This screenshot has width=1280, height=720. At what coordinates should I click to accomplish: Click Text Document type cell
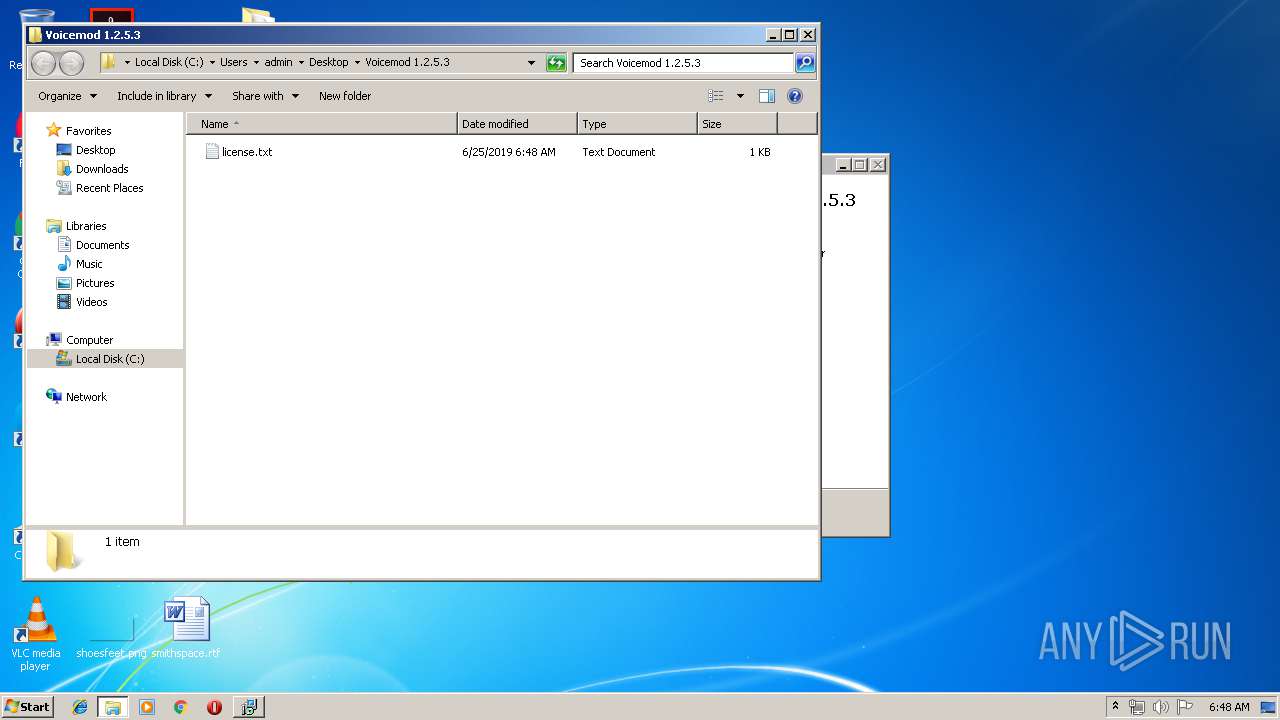pyautogui.click(x=619, y=152)
